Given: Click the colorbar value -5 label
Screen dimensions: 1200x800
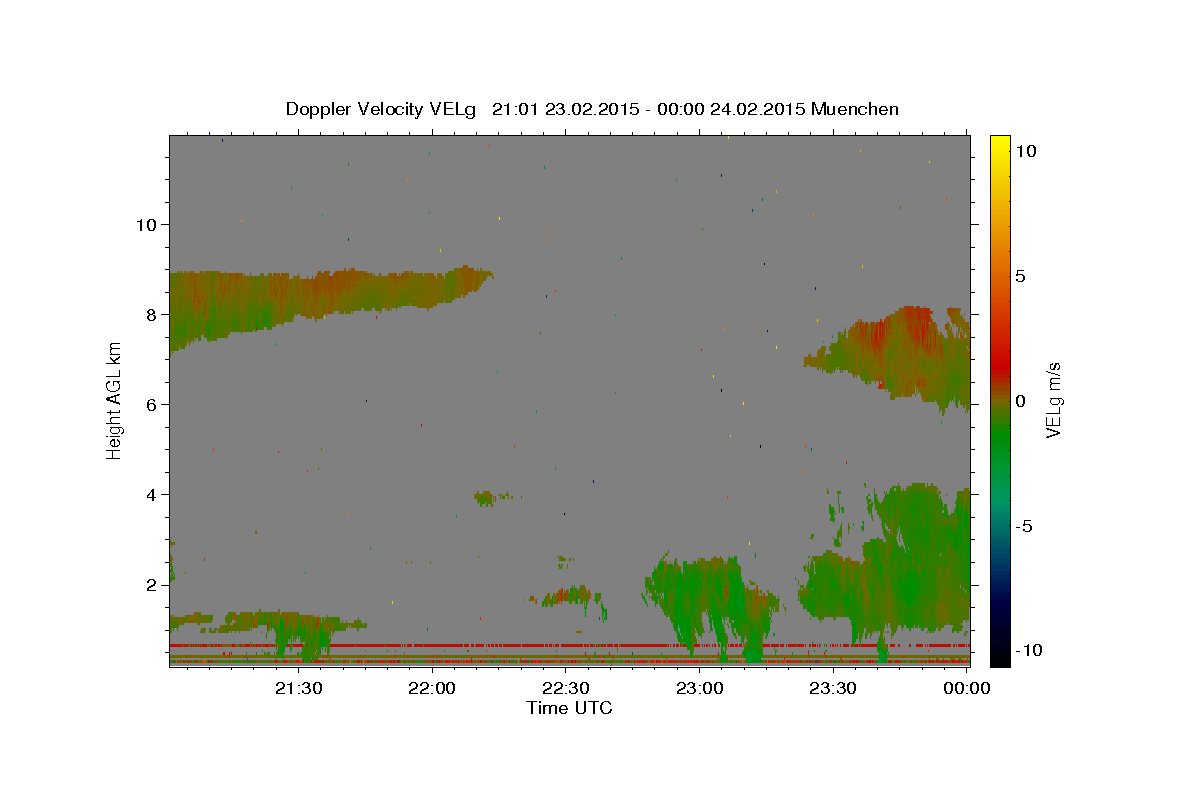Looking at the screenshot, I should click(x=1025, y=526).
